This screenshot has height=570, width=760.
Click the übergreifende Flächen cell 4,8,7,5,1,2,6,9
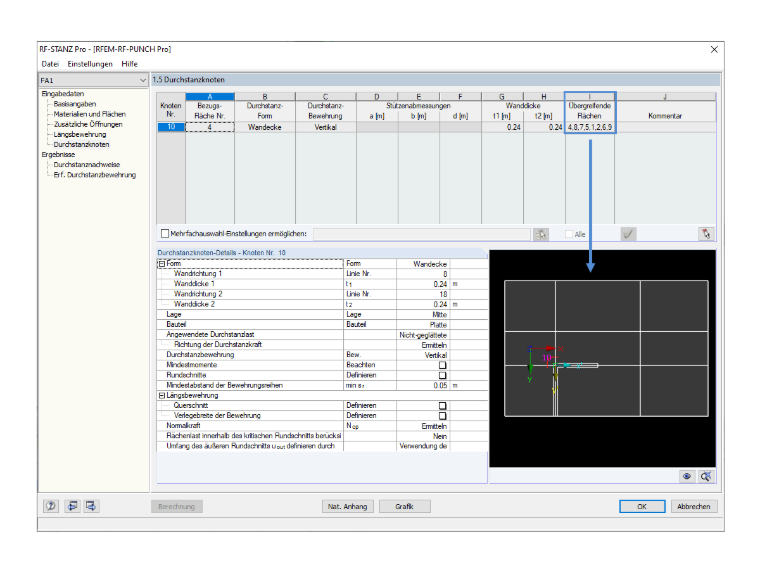coord(590,127)
